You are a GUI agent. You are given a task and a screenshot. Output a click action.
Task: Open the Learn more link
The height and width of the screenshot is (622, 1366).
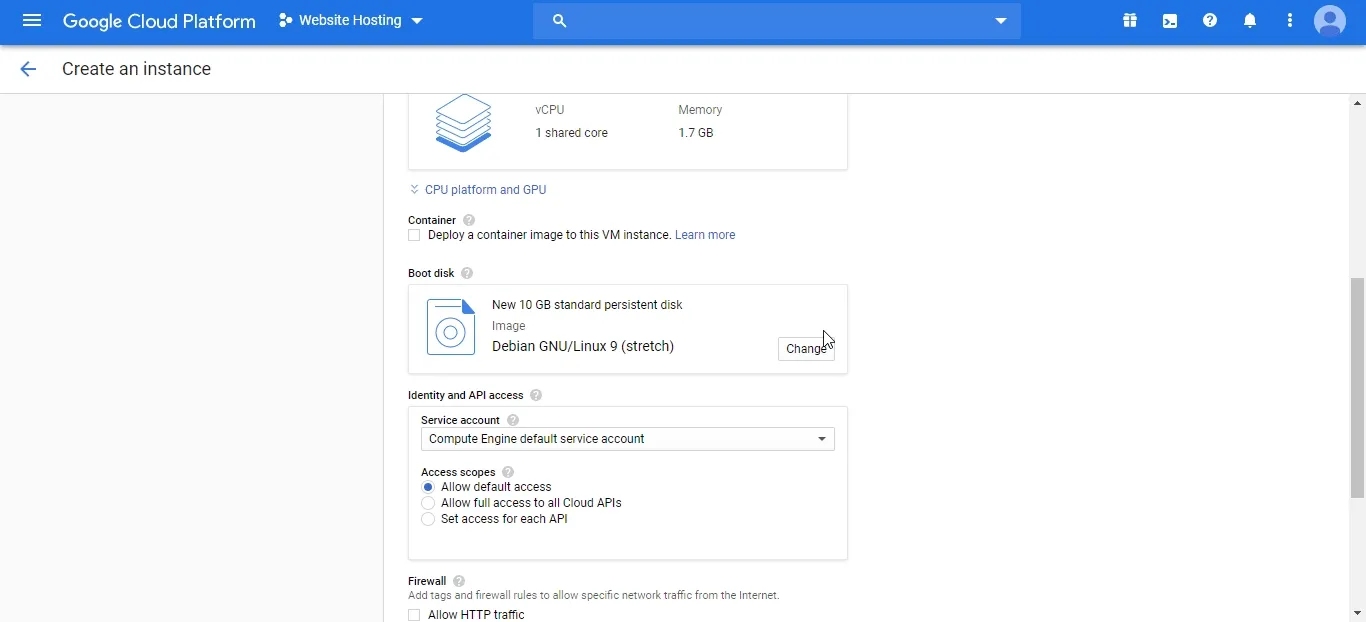click(x=705, y=236)
